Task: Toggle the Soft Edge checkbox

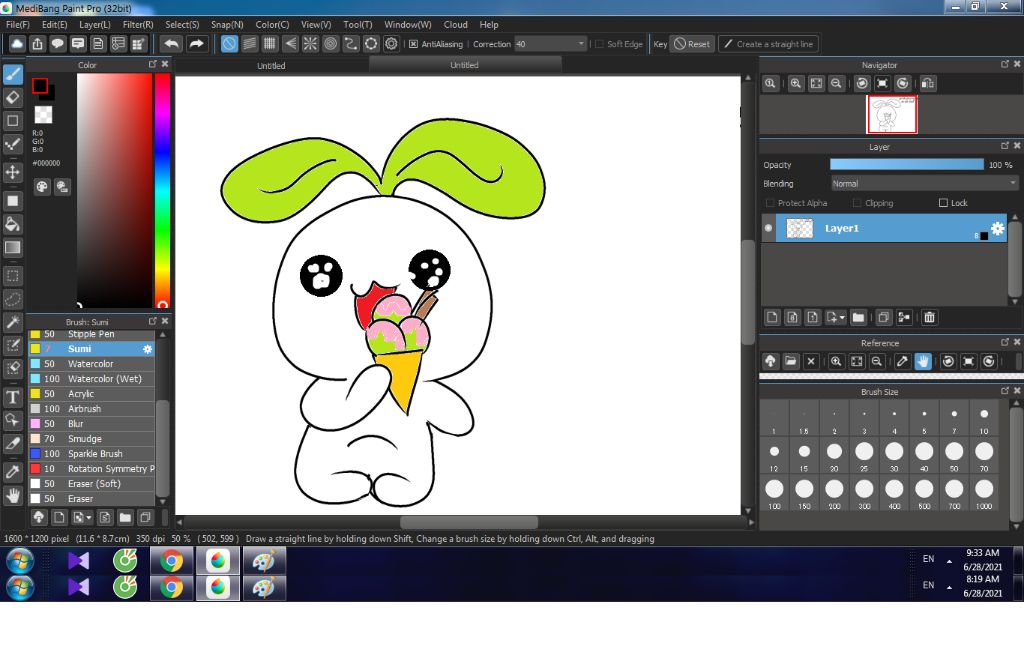Action: click(600, 44)
